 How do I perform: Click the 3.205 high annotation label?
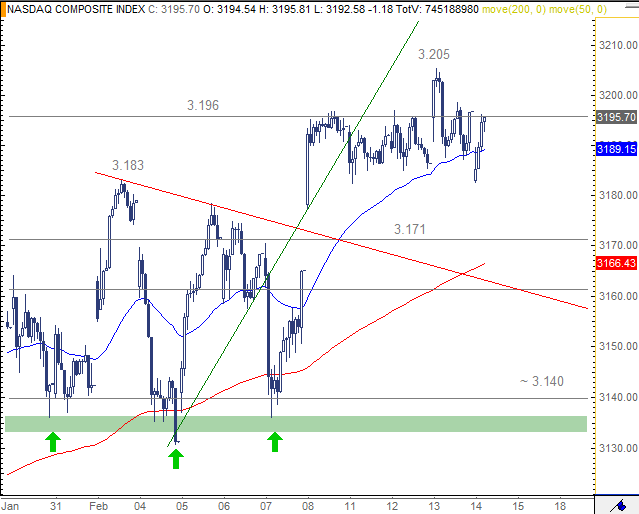[434, 54]
